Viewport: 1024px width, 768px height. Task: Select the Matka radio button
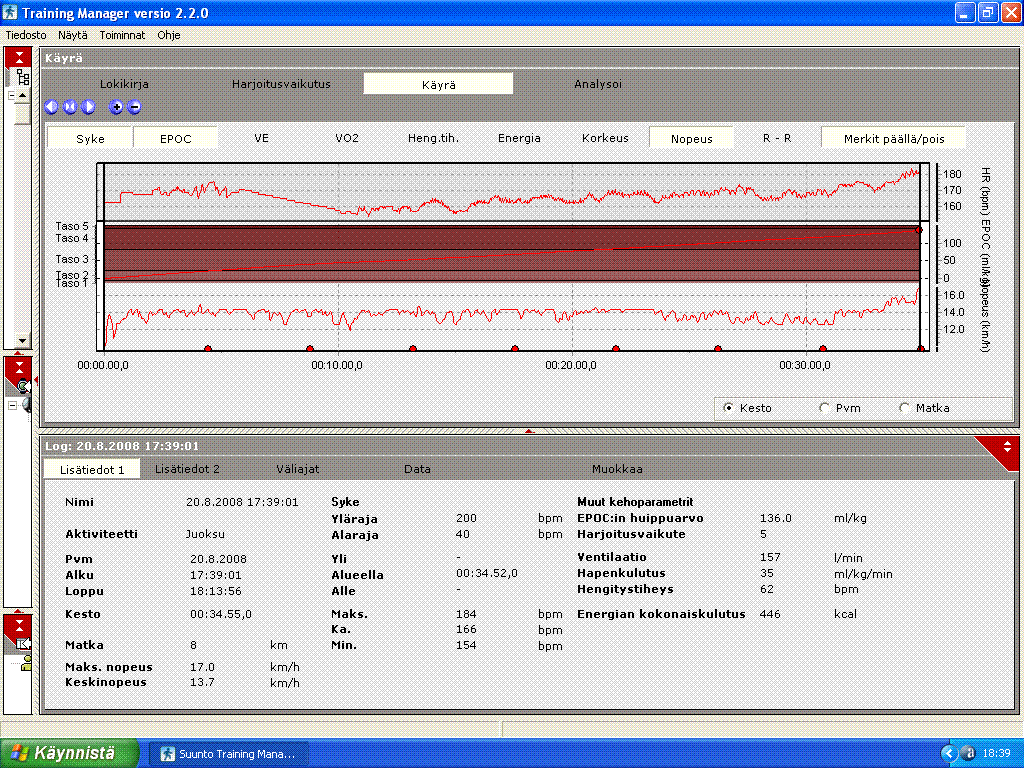(x=905, y=408)
